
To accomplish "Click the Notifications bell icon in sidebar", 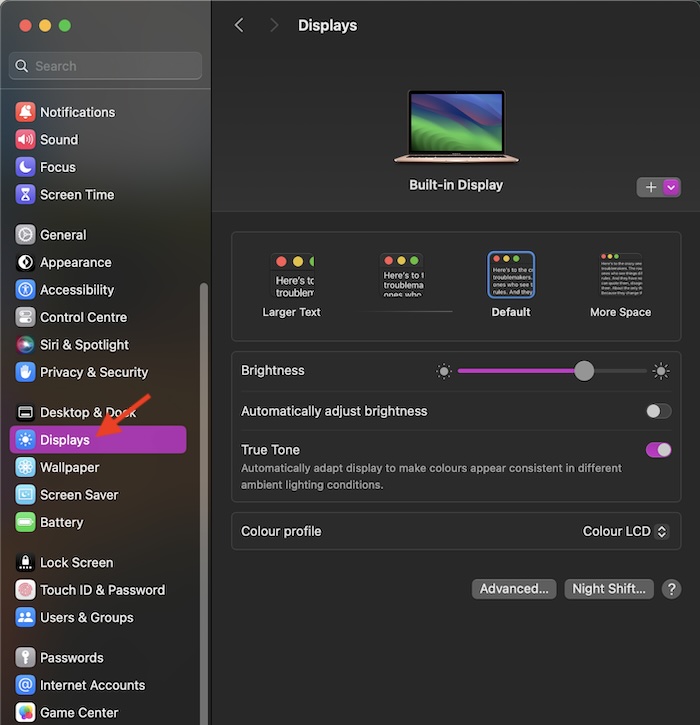I will pos(25,112).
